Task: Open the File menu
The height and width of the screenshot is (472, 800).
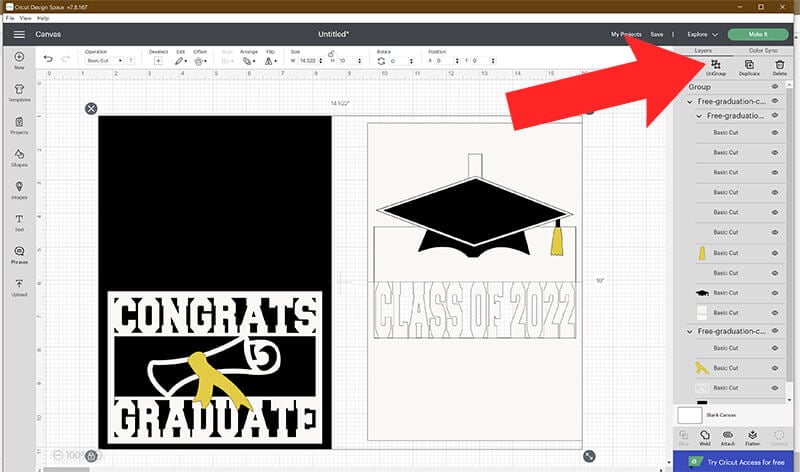Action: pyautogui.click(x=10, y=18)
